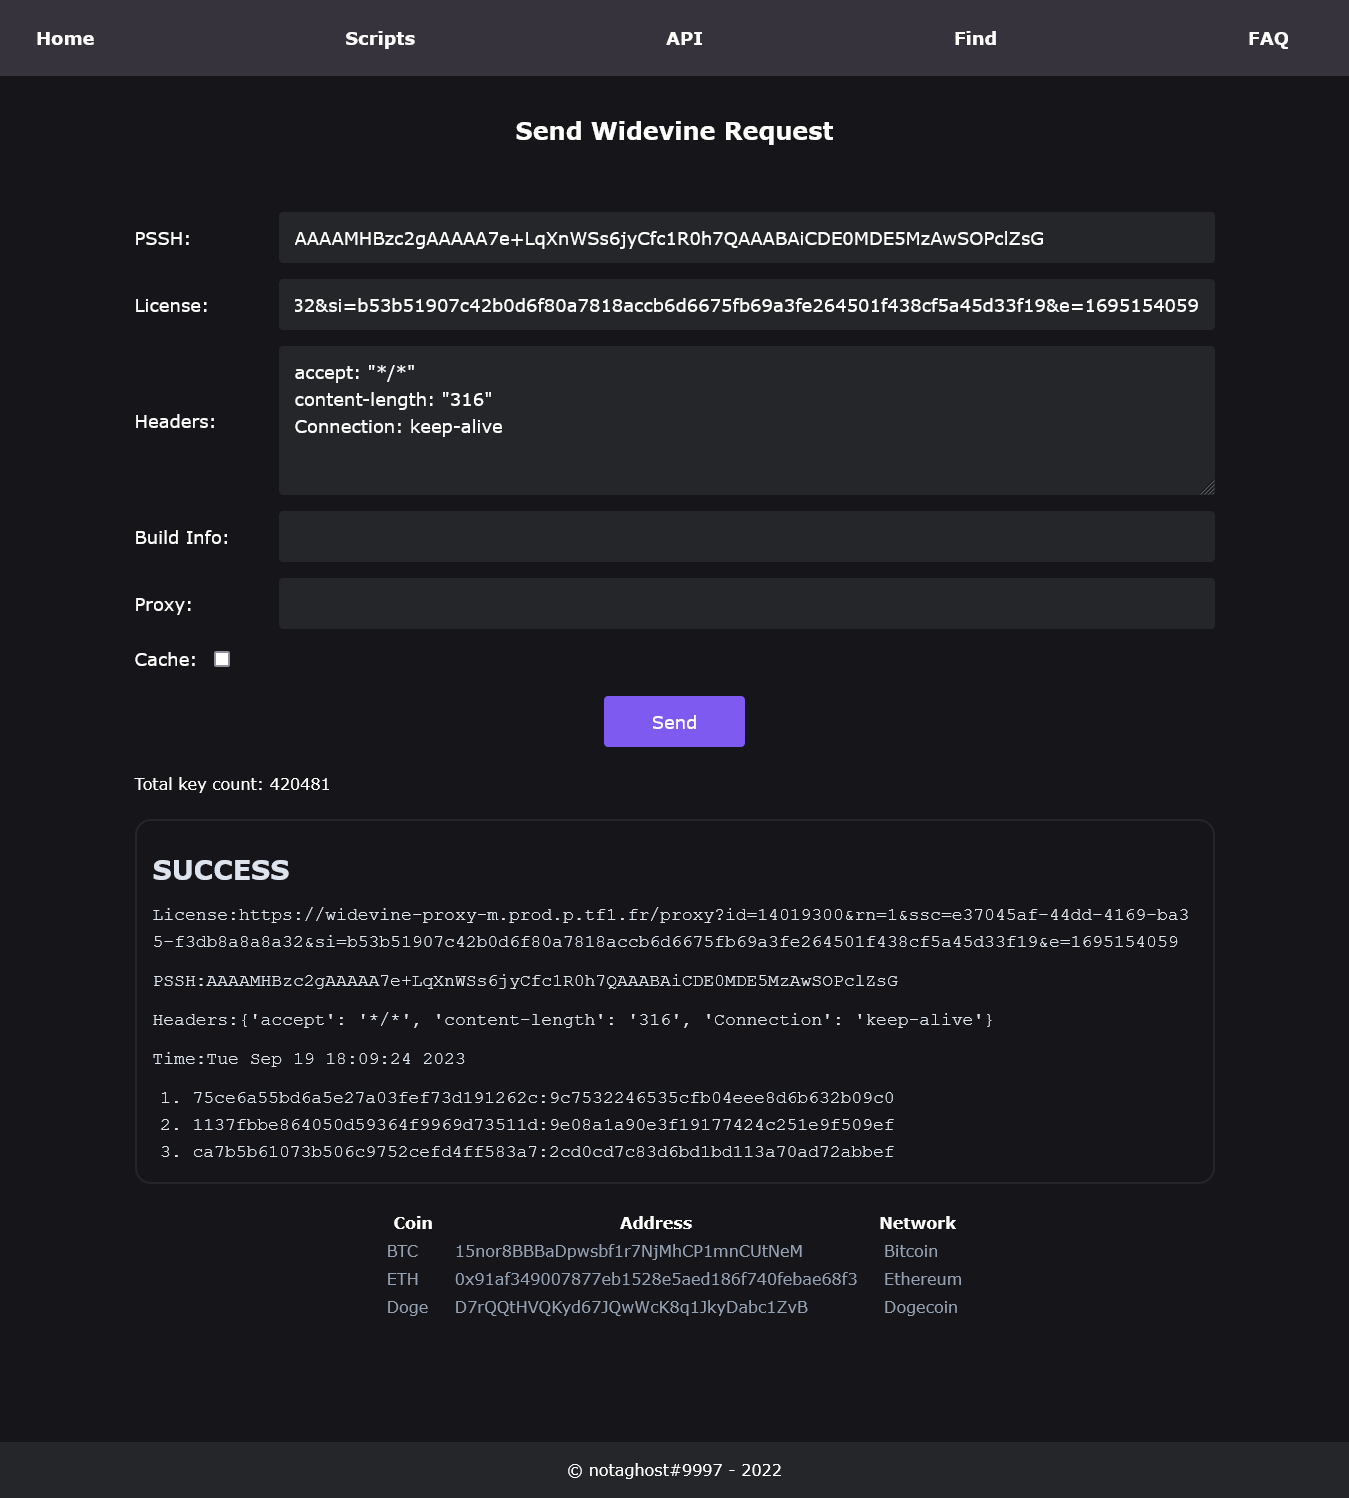This screenshot has height=1498, width=1349.
Task: Click the first decryption key result
Action: (x=543, y=1098)
